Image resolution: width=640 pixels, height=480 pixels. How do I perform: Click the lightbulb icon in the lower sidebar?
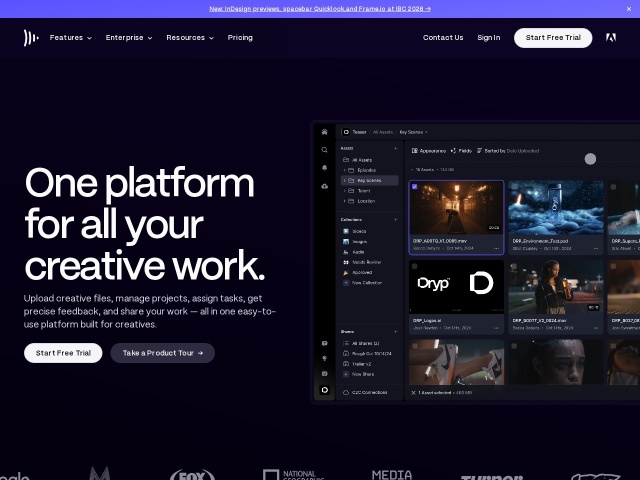[x=324, y=358]
